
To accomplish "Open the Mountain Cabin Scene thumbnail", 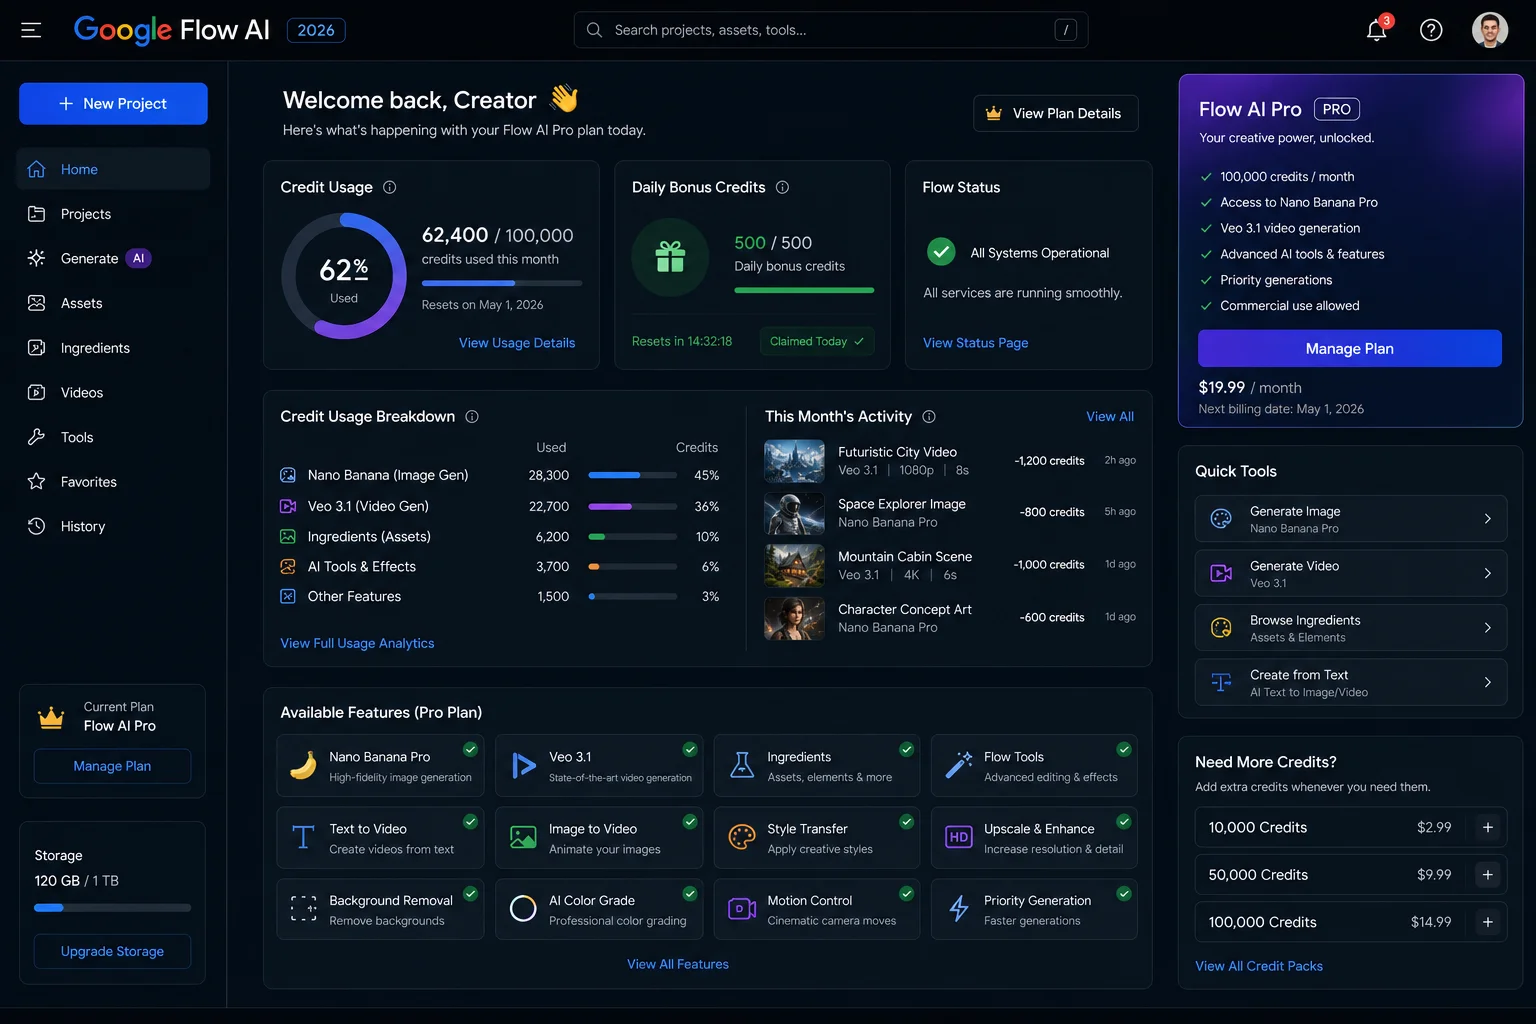I will pos(794,565).
